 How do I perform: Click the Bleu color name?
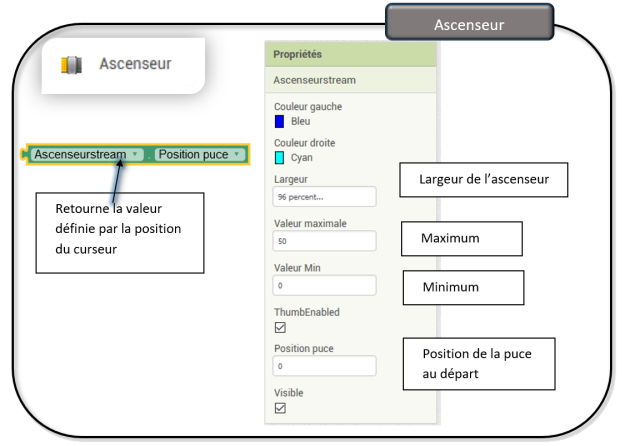coord(300,121)
